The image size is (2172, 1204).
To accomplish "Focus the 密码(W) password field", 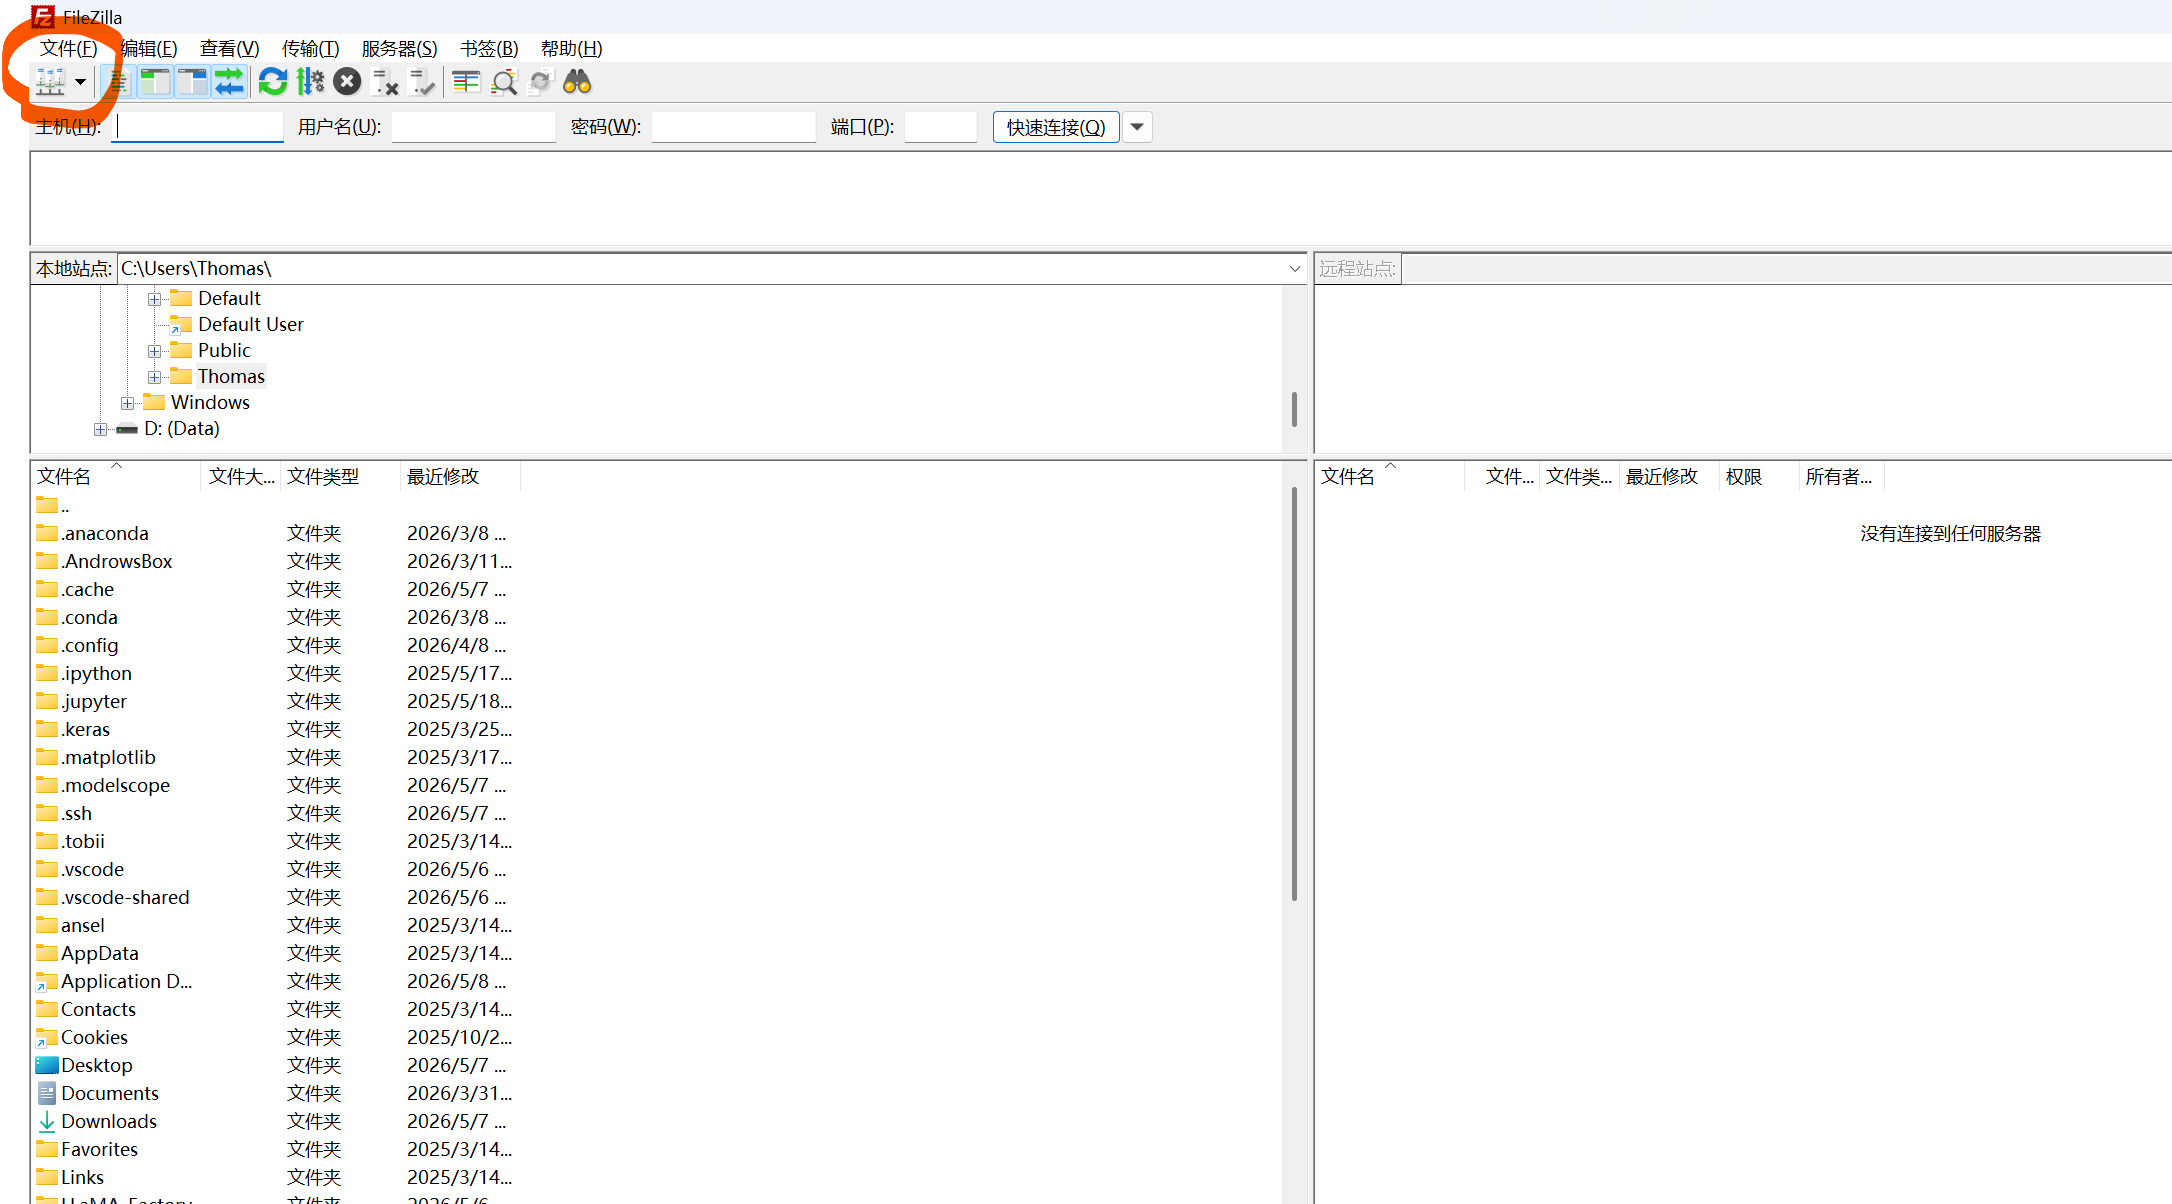I will (x=734, y=127).
